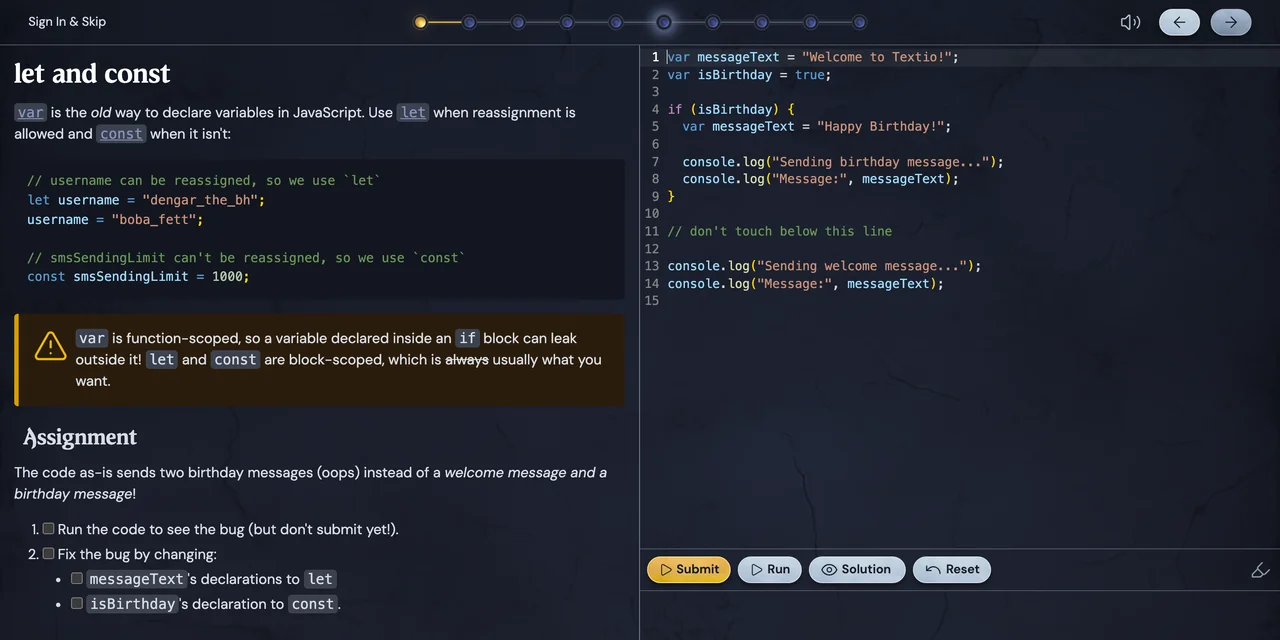Viewport: 1280px width, 640px height.
Task: Select the fifth progress dot
Action: tap(616, 22)
